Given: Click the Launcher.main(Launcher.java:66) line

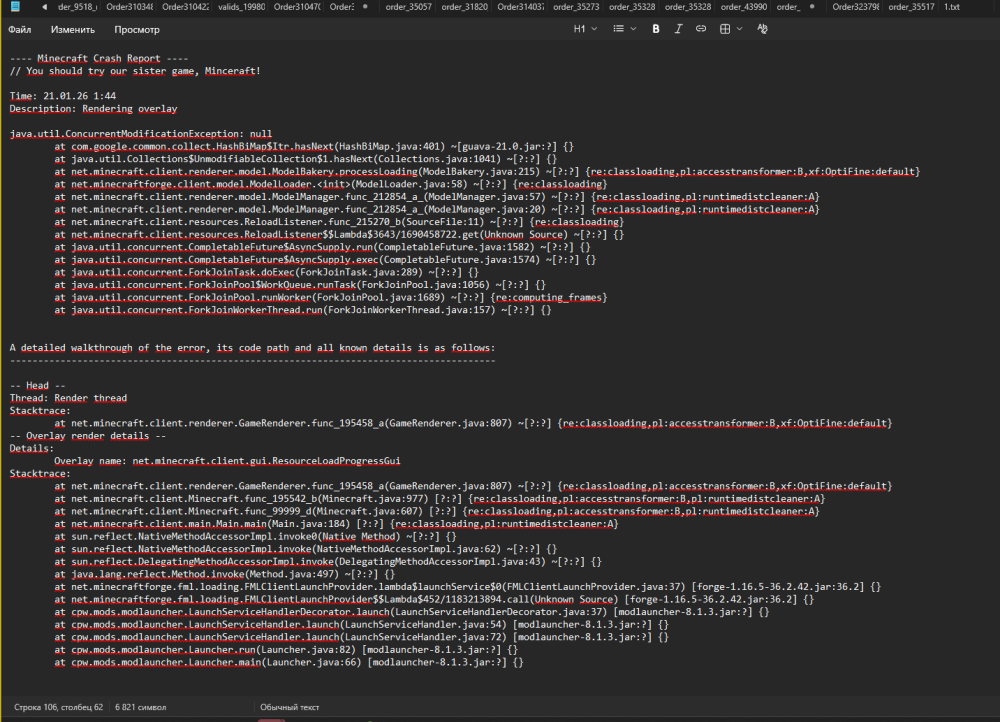Looking at the screenshot, I should [288, 663].
